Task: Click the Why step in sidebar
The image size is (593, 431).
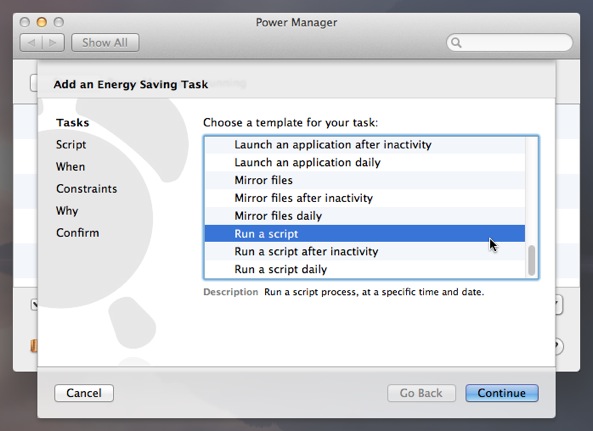Action: (x=67, y=211)
